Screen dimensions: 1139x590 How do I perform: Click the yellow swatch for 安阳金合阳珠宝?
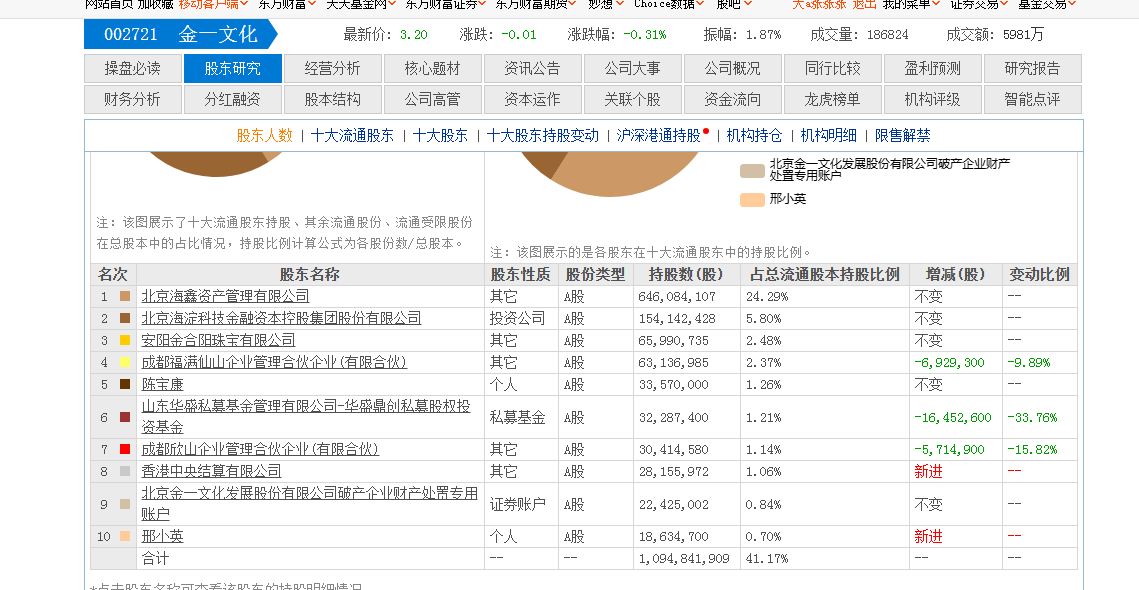(x=125, y=340)
